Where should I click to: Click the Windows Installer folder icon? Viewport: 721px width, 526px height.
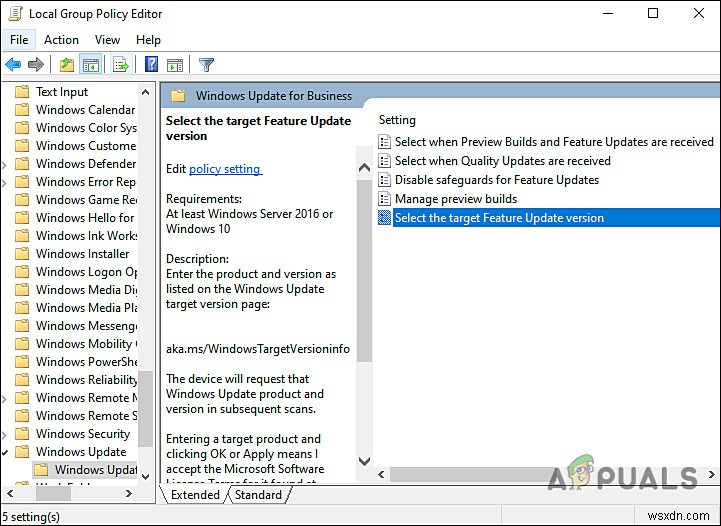(x=22, y=253)
